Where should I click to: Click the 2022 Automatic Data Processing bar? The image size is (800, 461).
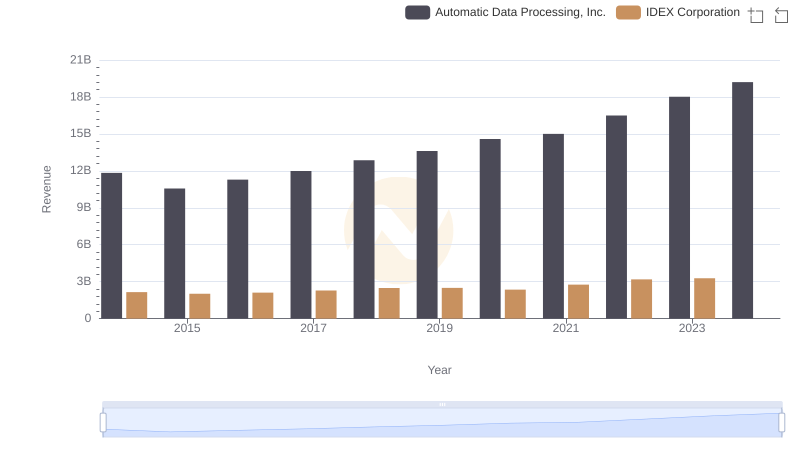coord(616,217)
